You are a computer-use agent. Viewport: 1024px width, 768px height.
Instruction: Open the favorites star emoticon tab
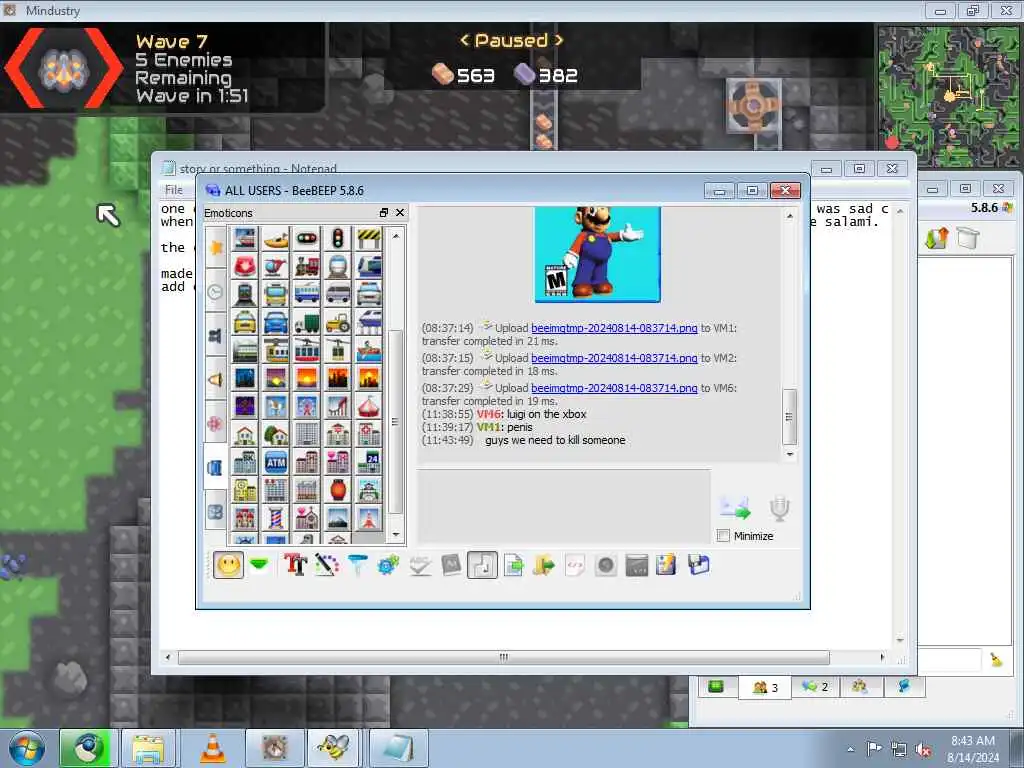tap(216, 248)
